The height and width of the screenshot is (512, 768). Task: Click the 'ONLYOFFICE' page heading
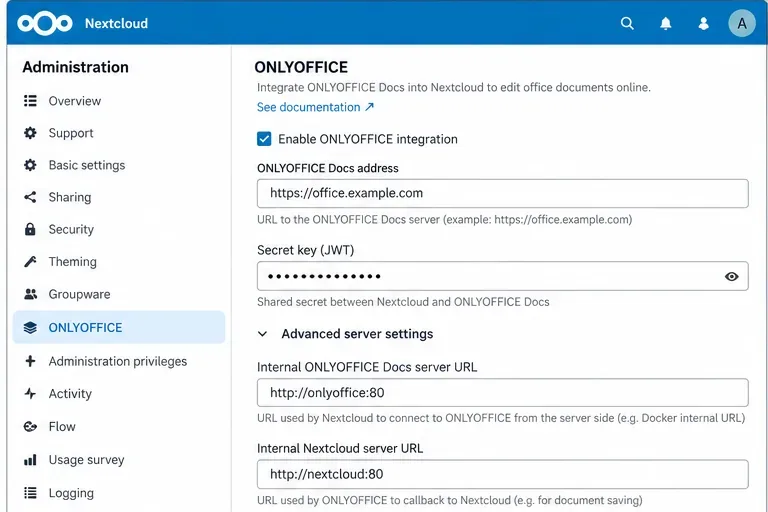pos(301,67)
